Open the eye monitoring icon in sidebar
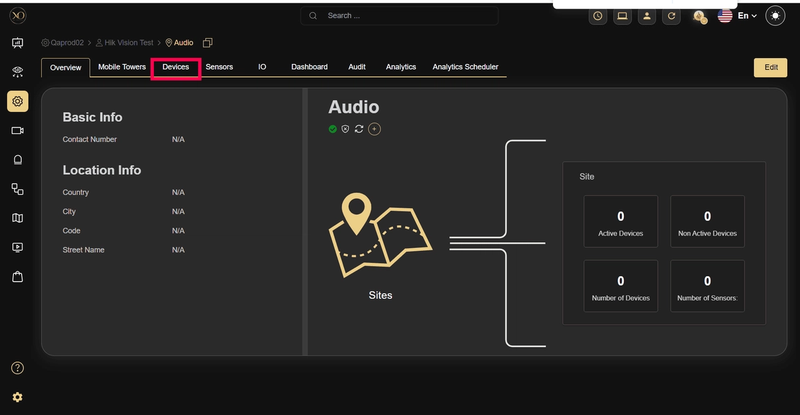The image size is (800, 415). click(17, 72)
